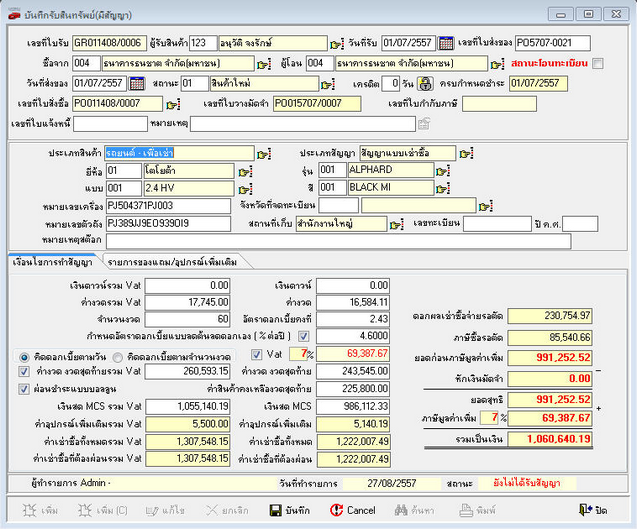Open lookup for ซื้อจาก supplier field

pos(264,64)
